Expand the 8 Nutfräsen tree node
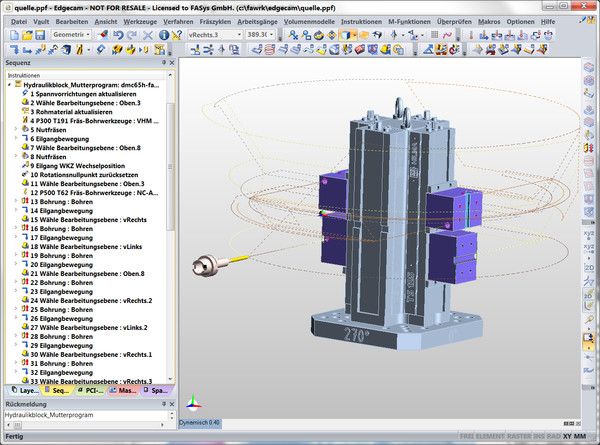The width and height of the screenshot is (600, 445). 16,156
